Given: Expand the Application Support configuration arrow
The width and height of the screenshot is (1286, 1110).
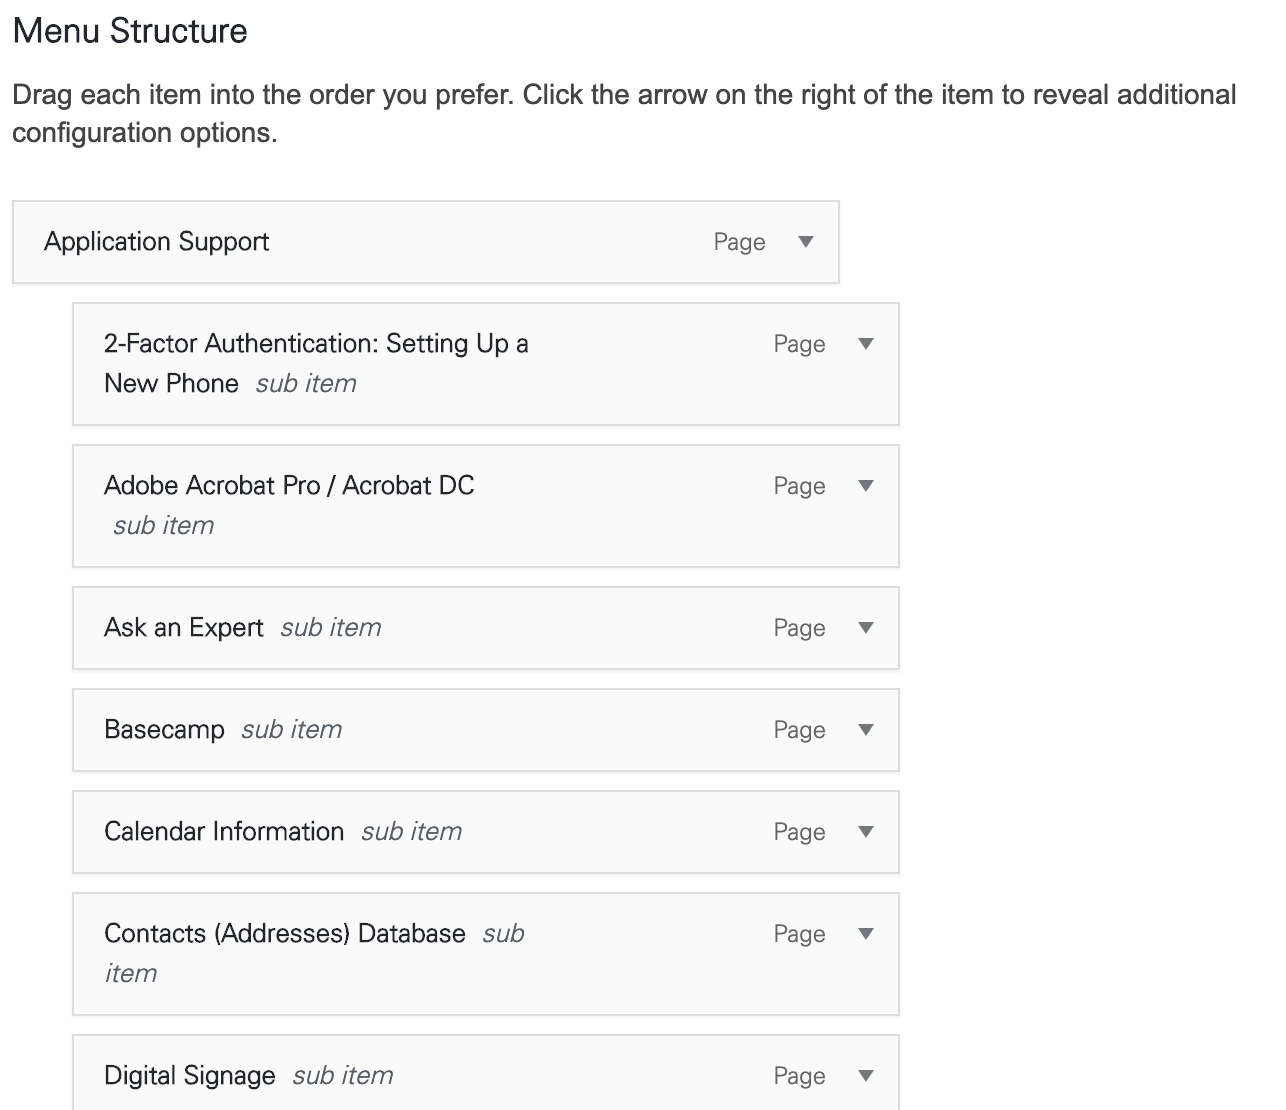Looking at the screenshot, I should 806,242.
